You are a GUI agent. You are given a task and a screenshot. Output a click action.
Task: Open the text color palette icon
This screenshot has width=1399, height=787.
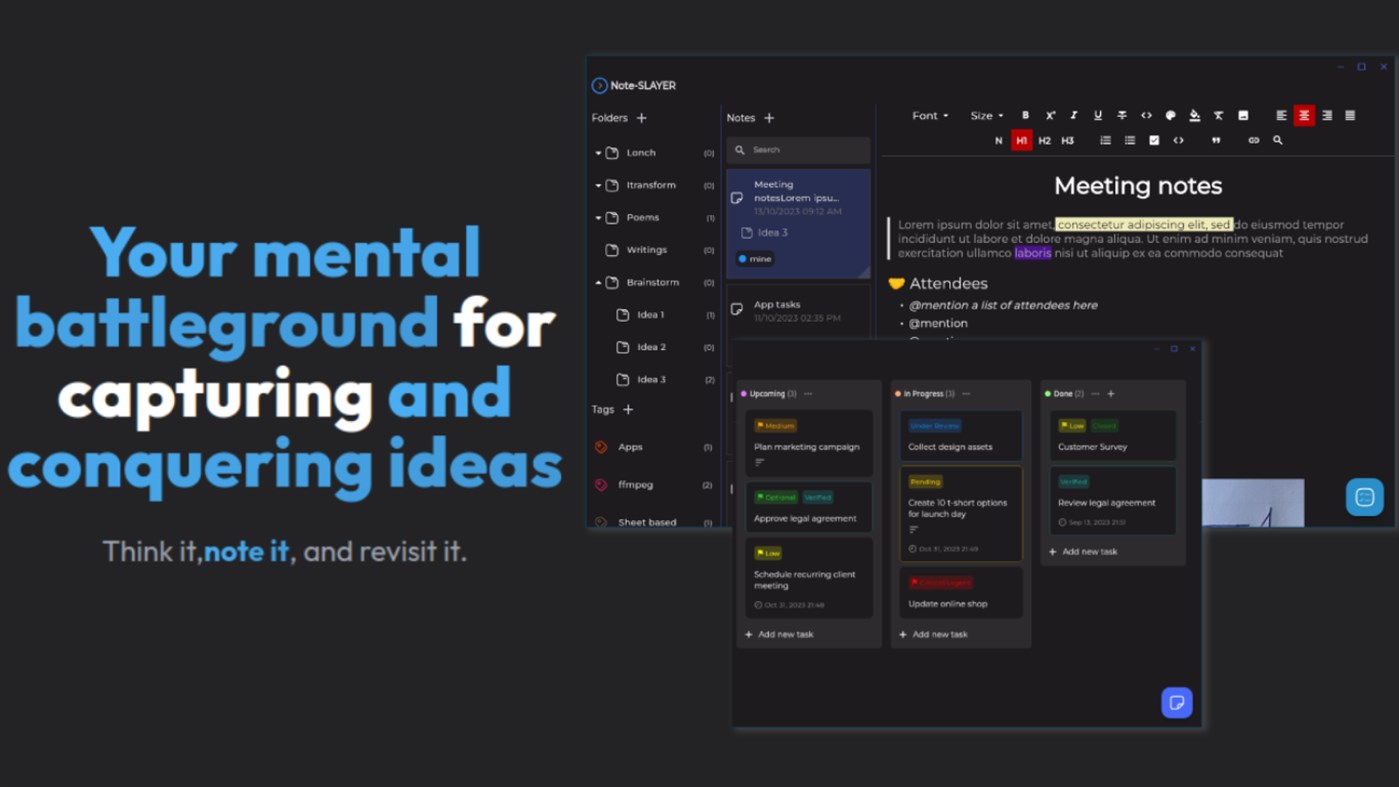1170,115
